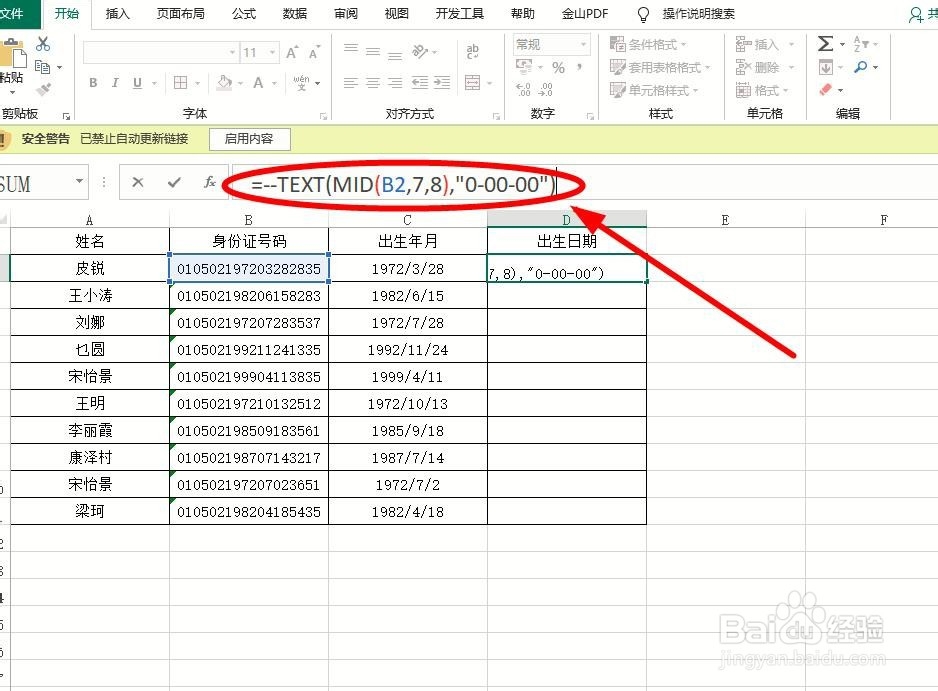Click the Insert Function fx icon
This screenshot has height=691, width=938.
click(x=209, y=182)
